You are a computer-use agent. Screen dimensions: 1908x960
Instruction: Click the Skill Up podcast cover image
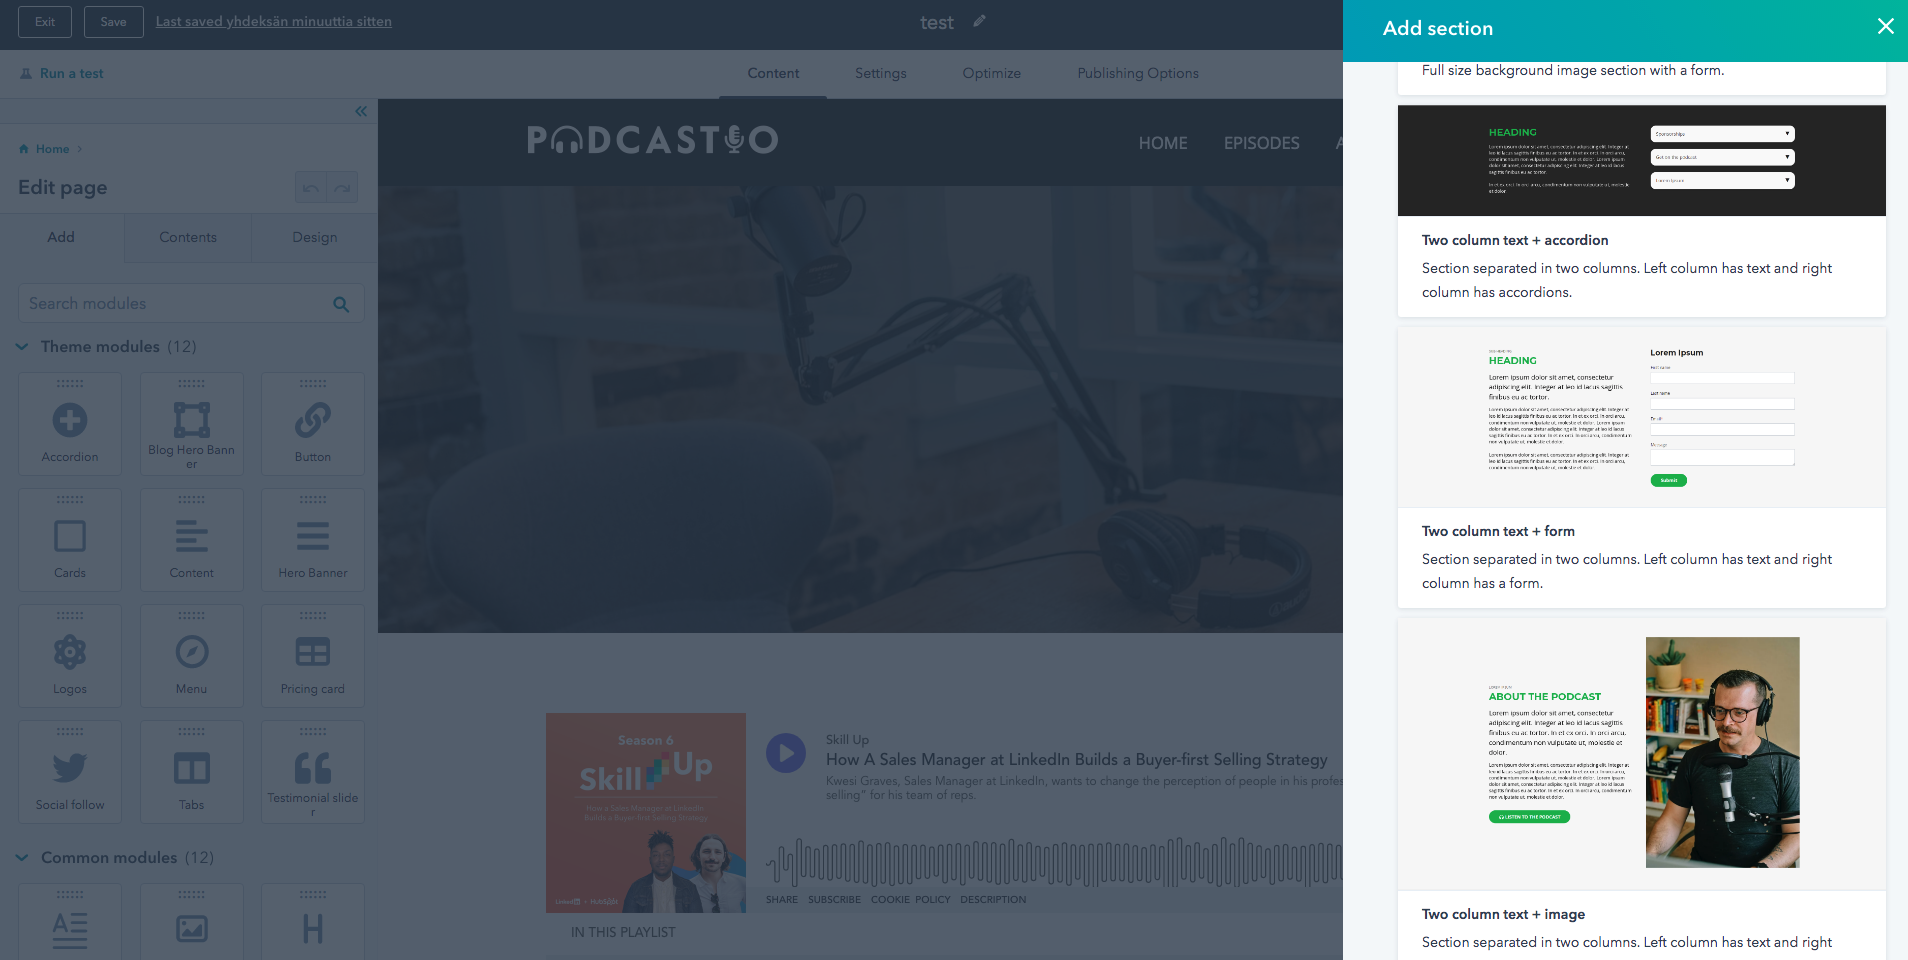click(646, 813)
